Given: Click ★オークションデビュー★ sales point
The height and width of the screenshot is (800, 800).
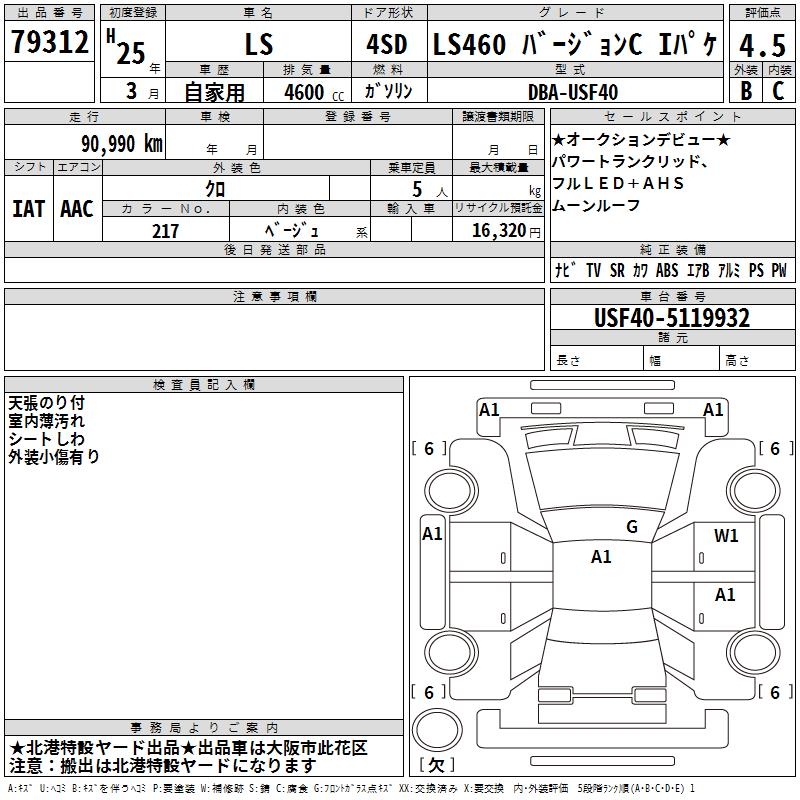Looking at the screenshot, I should 641,140.
